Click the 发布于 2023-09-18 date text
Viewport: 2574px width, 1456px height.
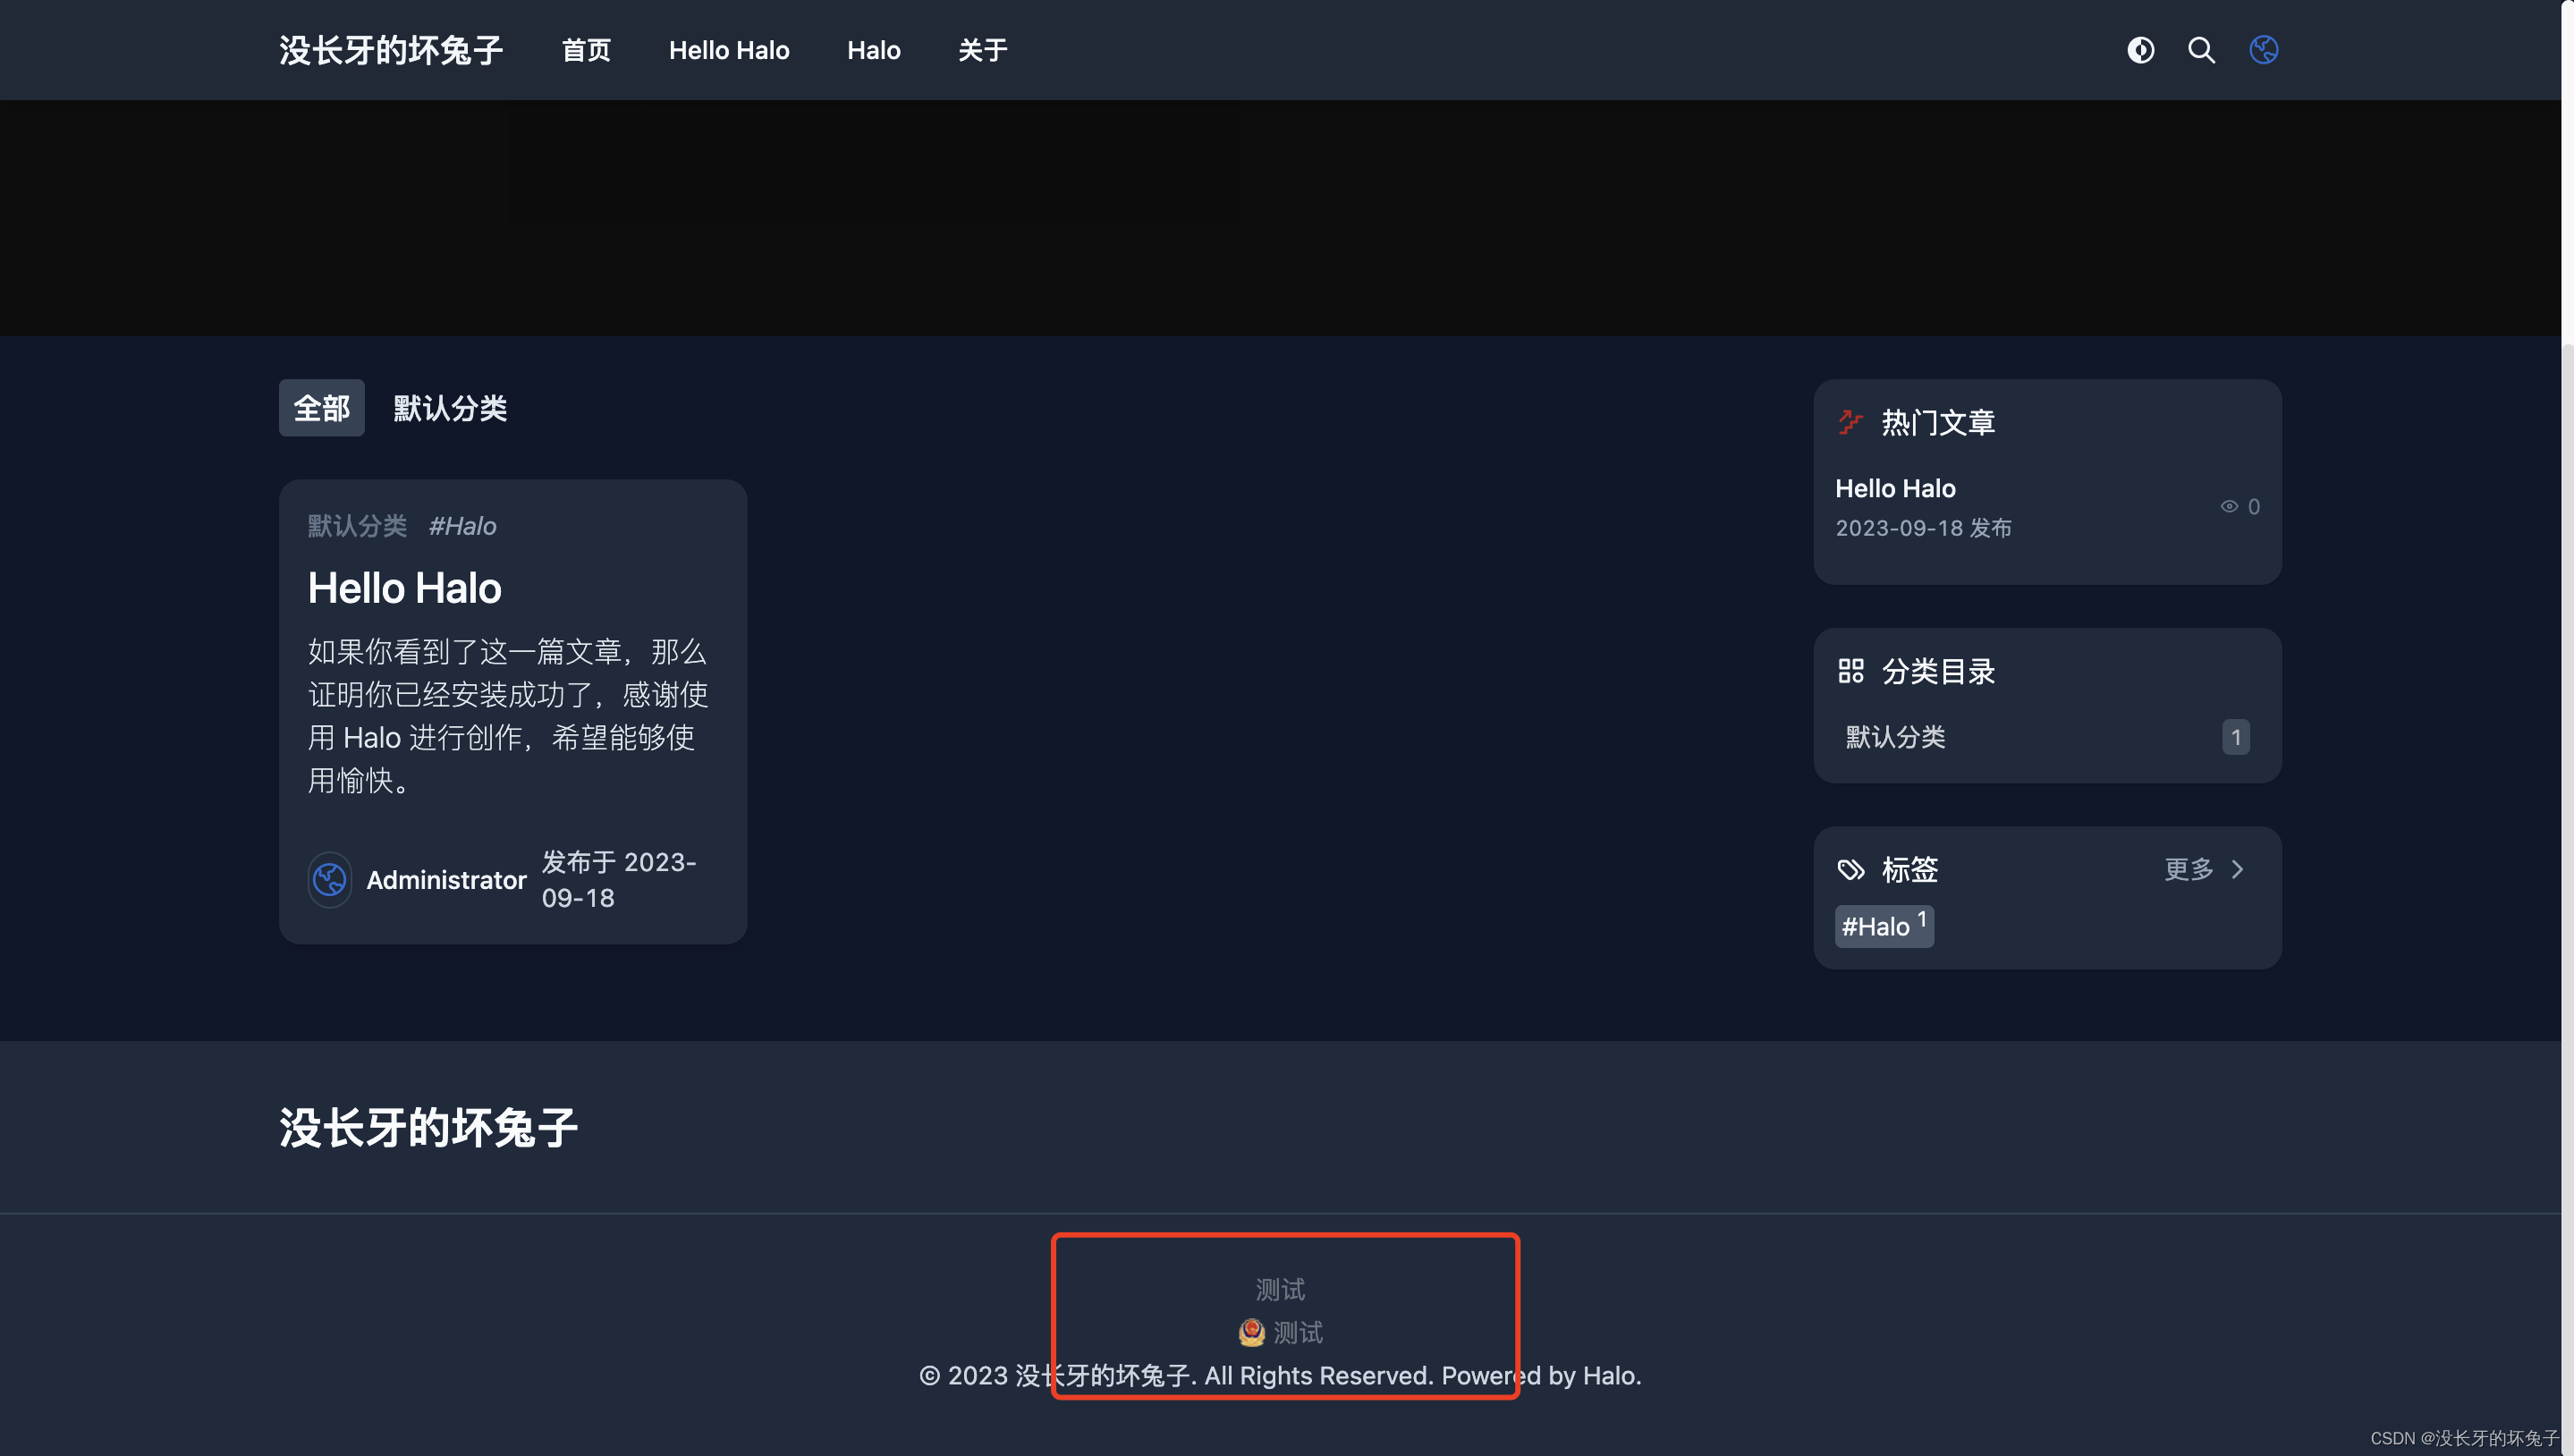pos(620,880)
